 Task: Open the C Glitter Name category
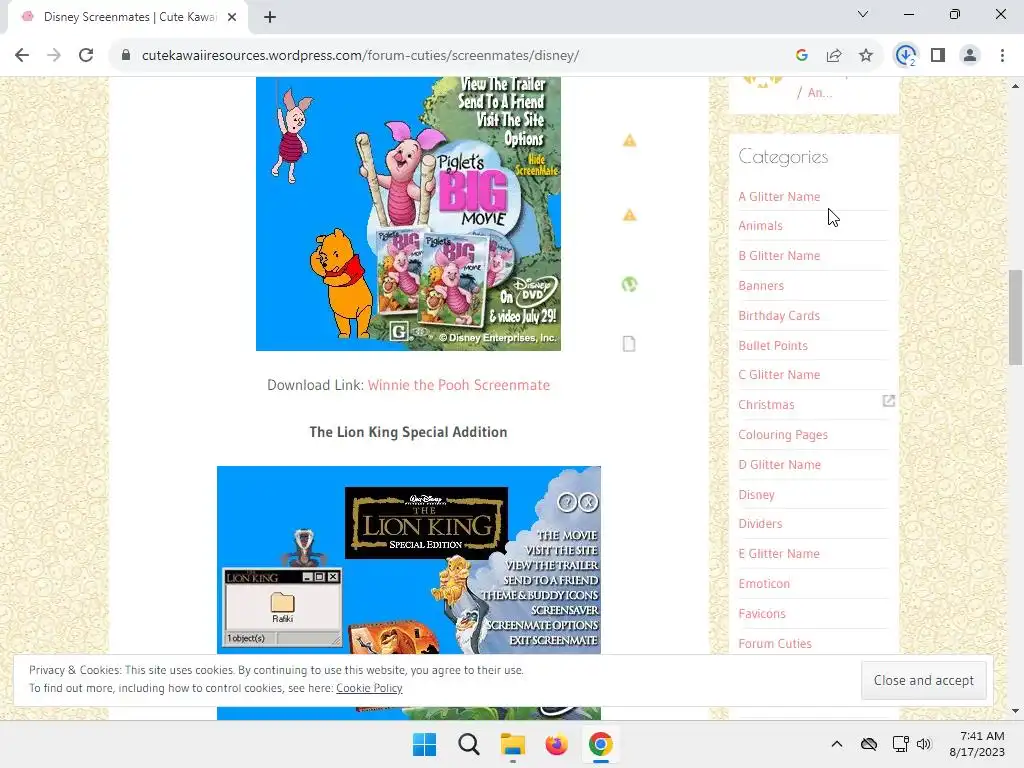coord(779,374)
